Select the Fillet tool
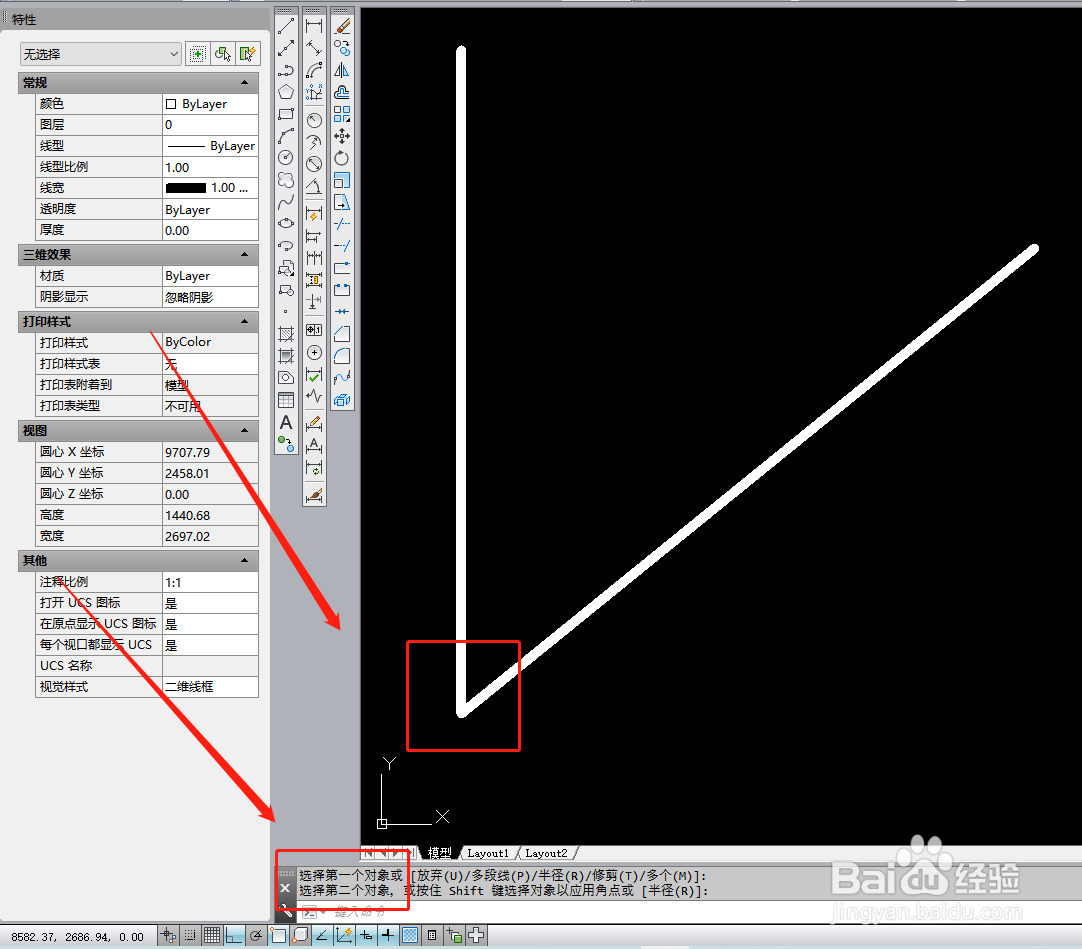Image resolution: width=1082 pixels, height=949 pixels. pyautogui.click(x=342, y=355)
